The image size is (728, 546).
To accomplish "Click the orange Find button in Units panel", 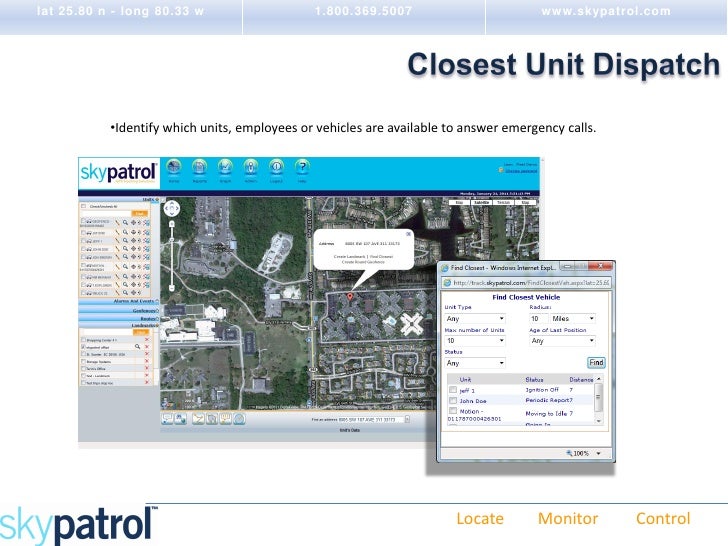I will coord(140,214).
